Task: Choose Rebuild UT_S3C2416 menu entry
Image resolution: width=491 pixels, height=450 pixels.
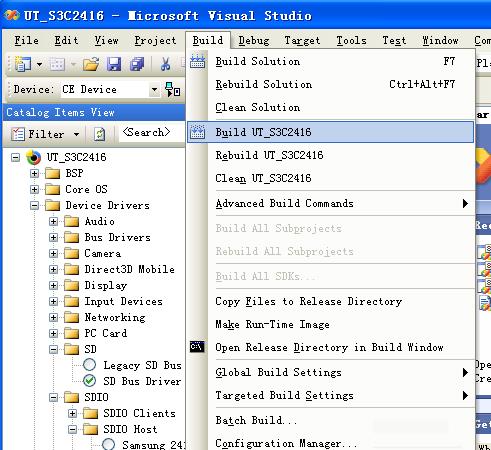Action: pyautogui.click(x=331, y=155)
